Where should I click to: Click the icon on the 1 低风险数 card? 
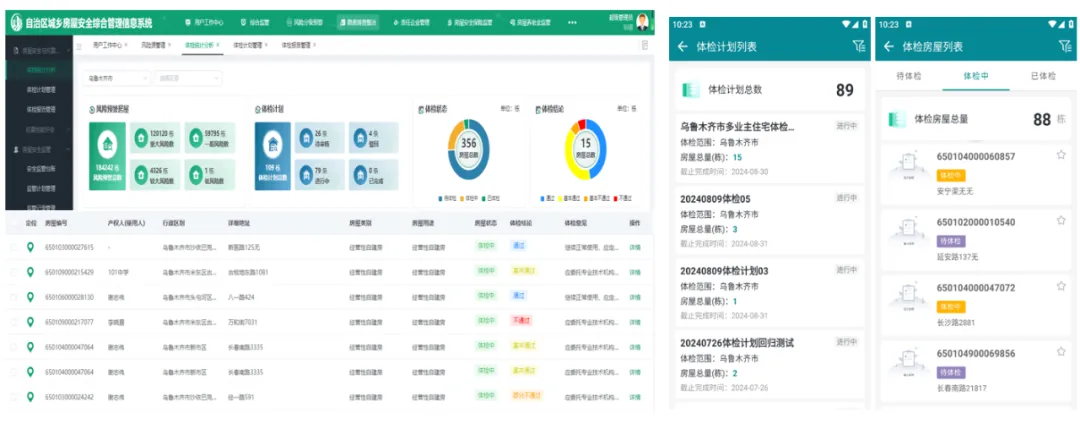coord(196,174)
